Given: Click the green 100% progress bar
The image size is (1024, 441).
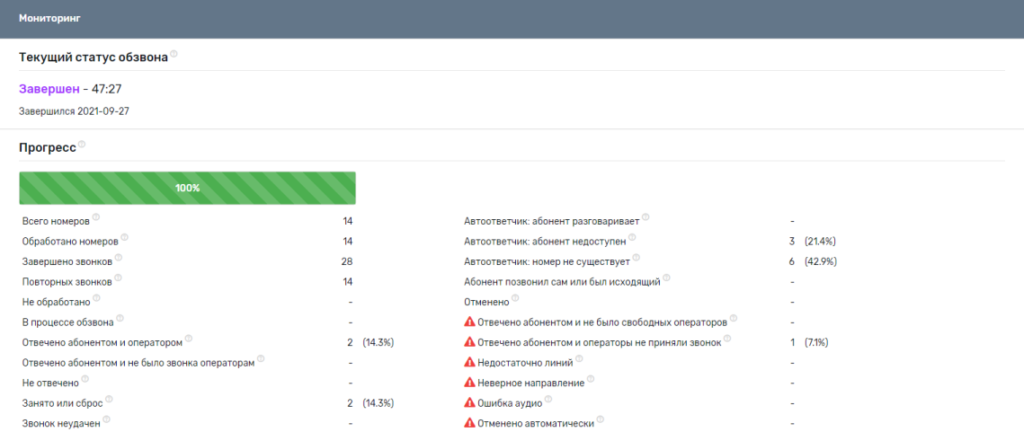Looking at the screenshot, I should pyautogui.click(x=187, y=188).
